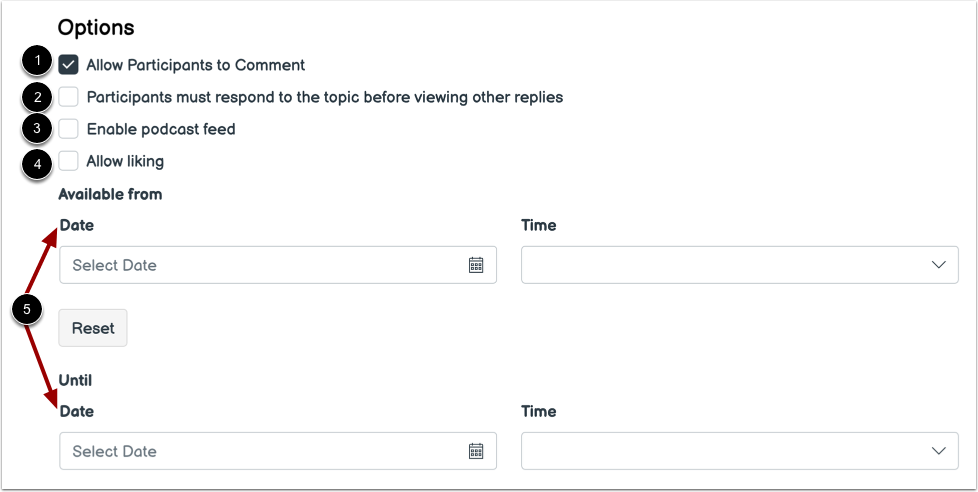Click the Time label above the Until dropdown
This screenshot has width=978, height=492.
(x=538, y=411)
